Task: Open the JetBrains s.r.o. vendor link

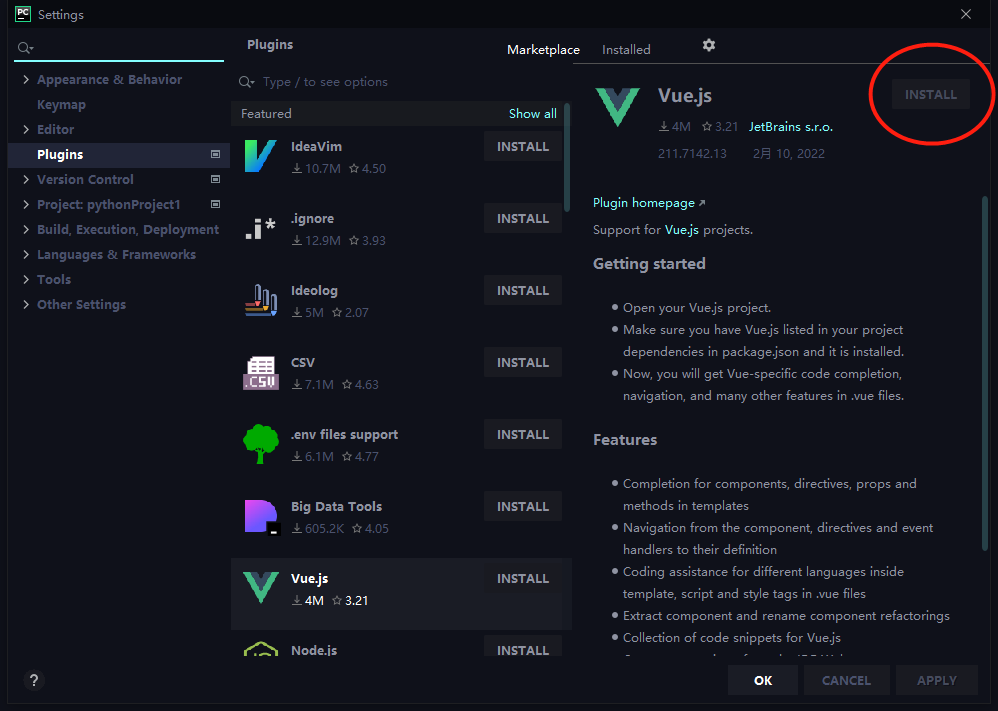Action: [791, 127]
